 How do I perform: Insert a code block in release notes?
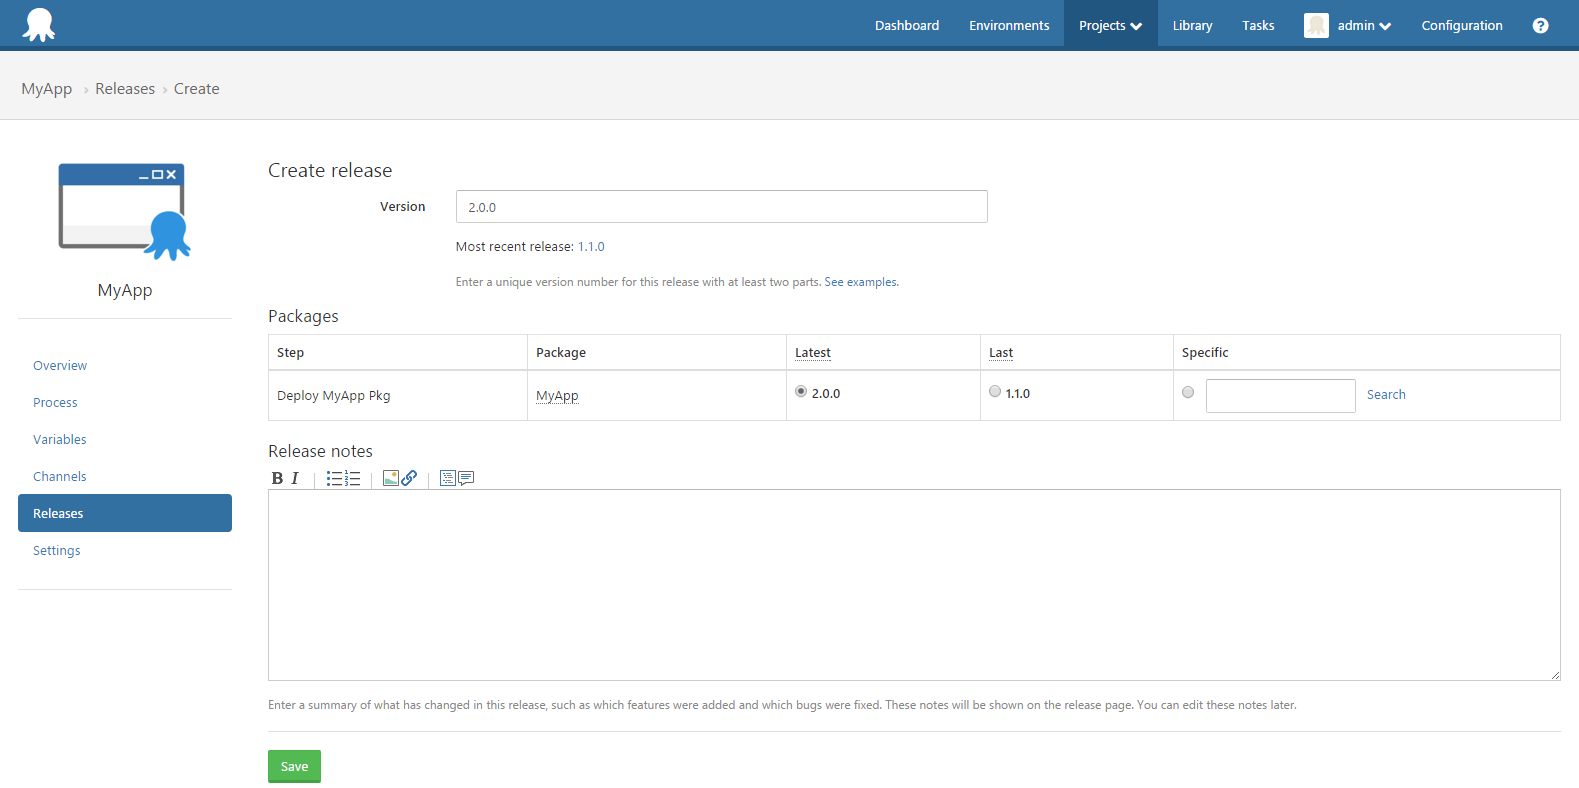[447, 479]
